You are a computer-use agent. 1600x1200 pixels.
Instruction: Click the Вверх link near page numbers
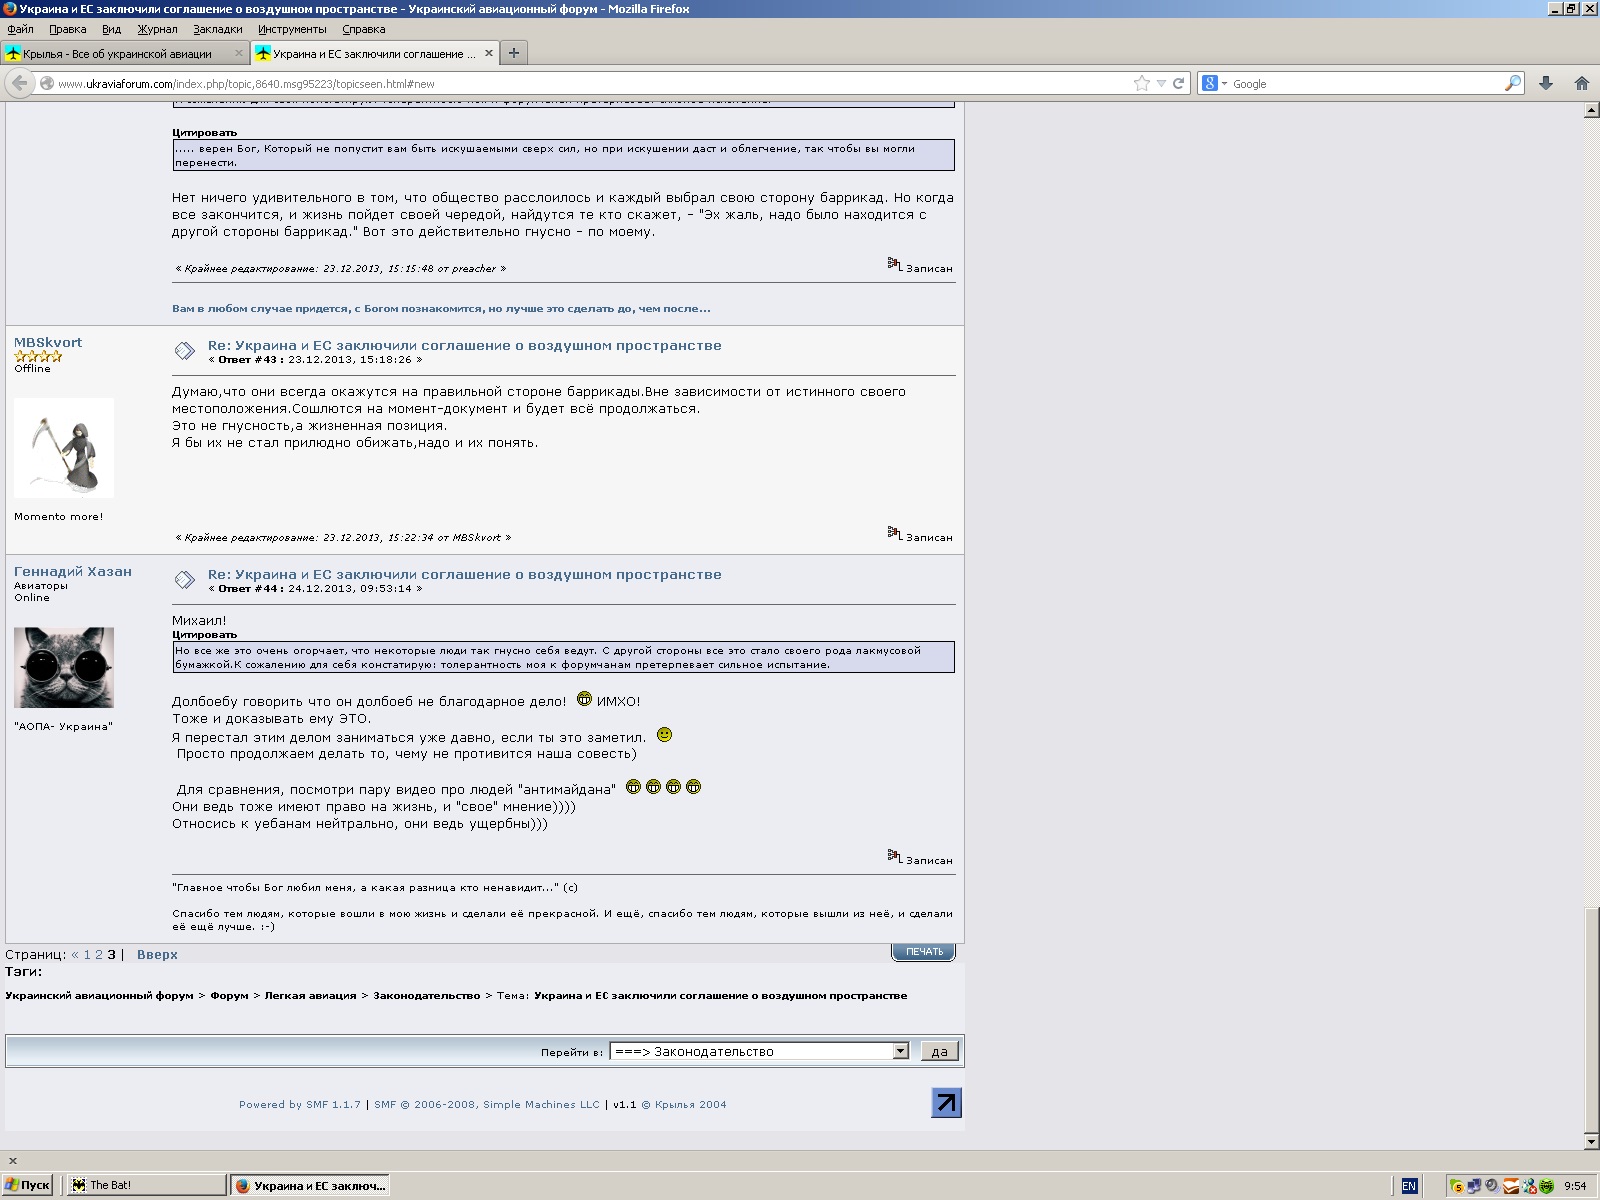point(157,955)
